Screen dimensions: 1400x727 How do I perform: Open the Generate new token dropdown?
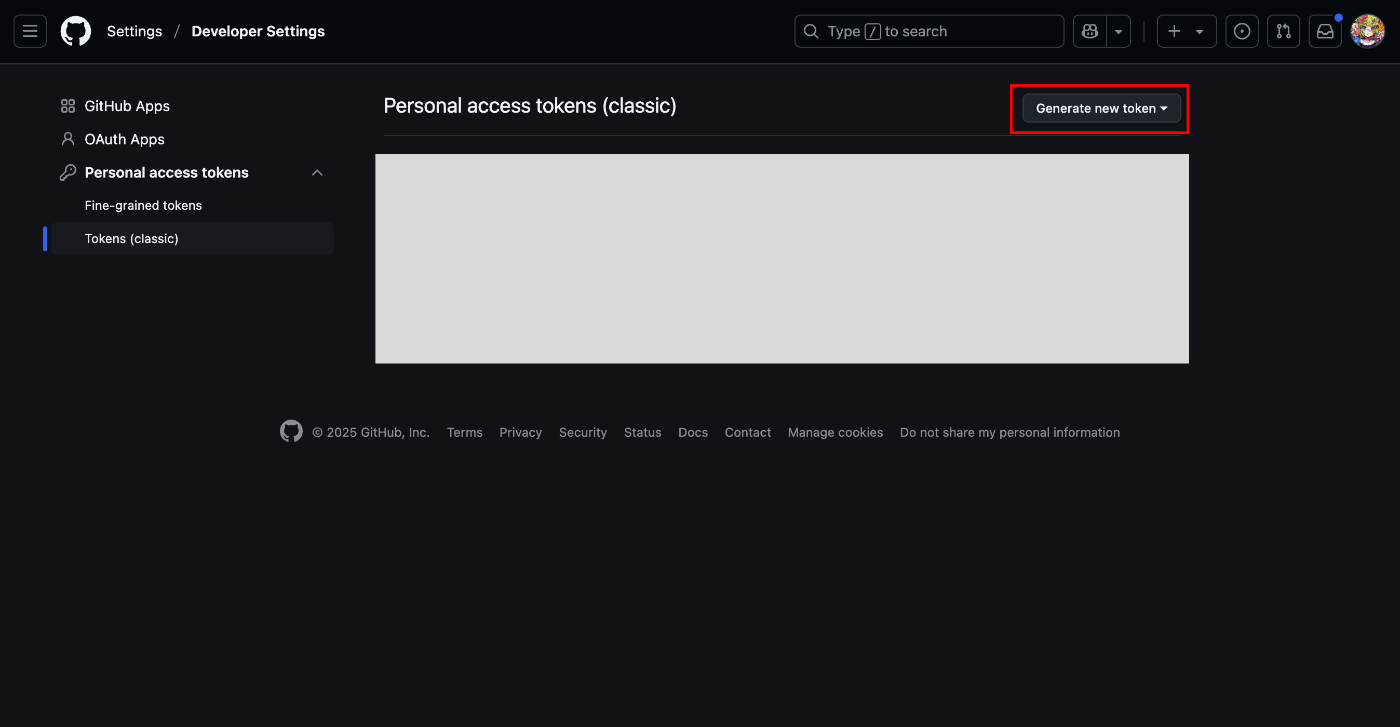click(x=1101, y=108)
